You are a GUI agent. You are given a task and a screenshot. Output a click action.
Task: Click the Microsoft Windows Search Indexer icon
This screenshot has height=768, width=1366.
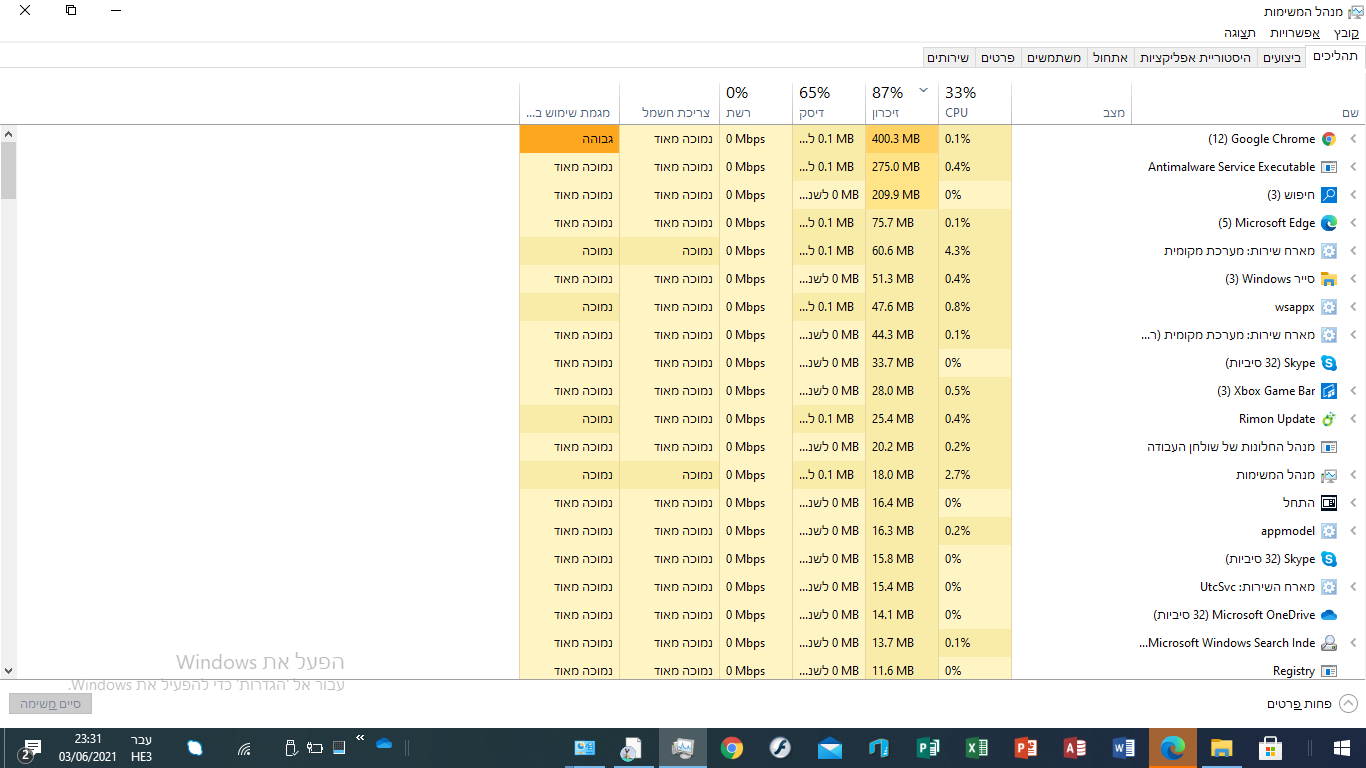(x=1329, y=643)
